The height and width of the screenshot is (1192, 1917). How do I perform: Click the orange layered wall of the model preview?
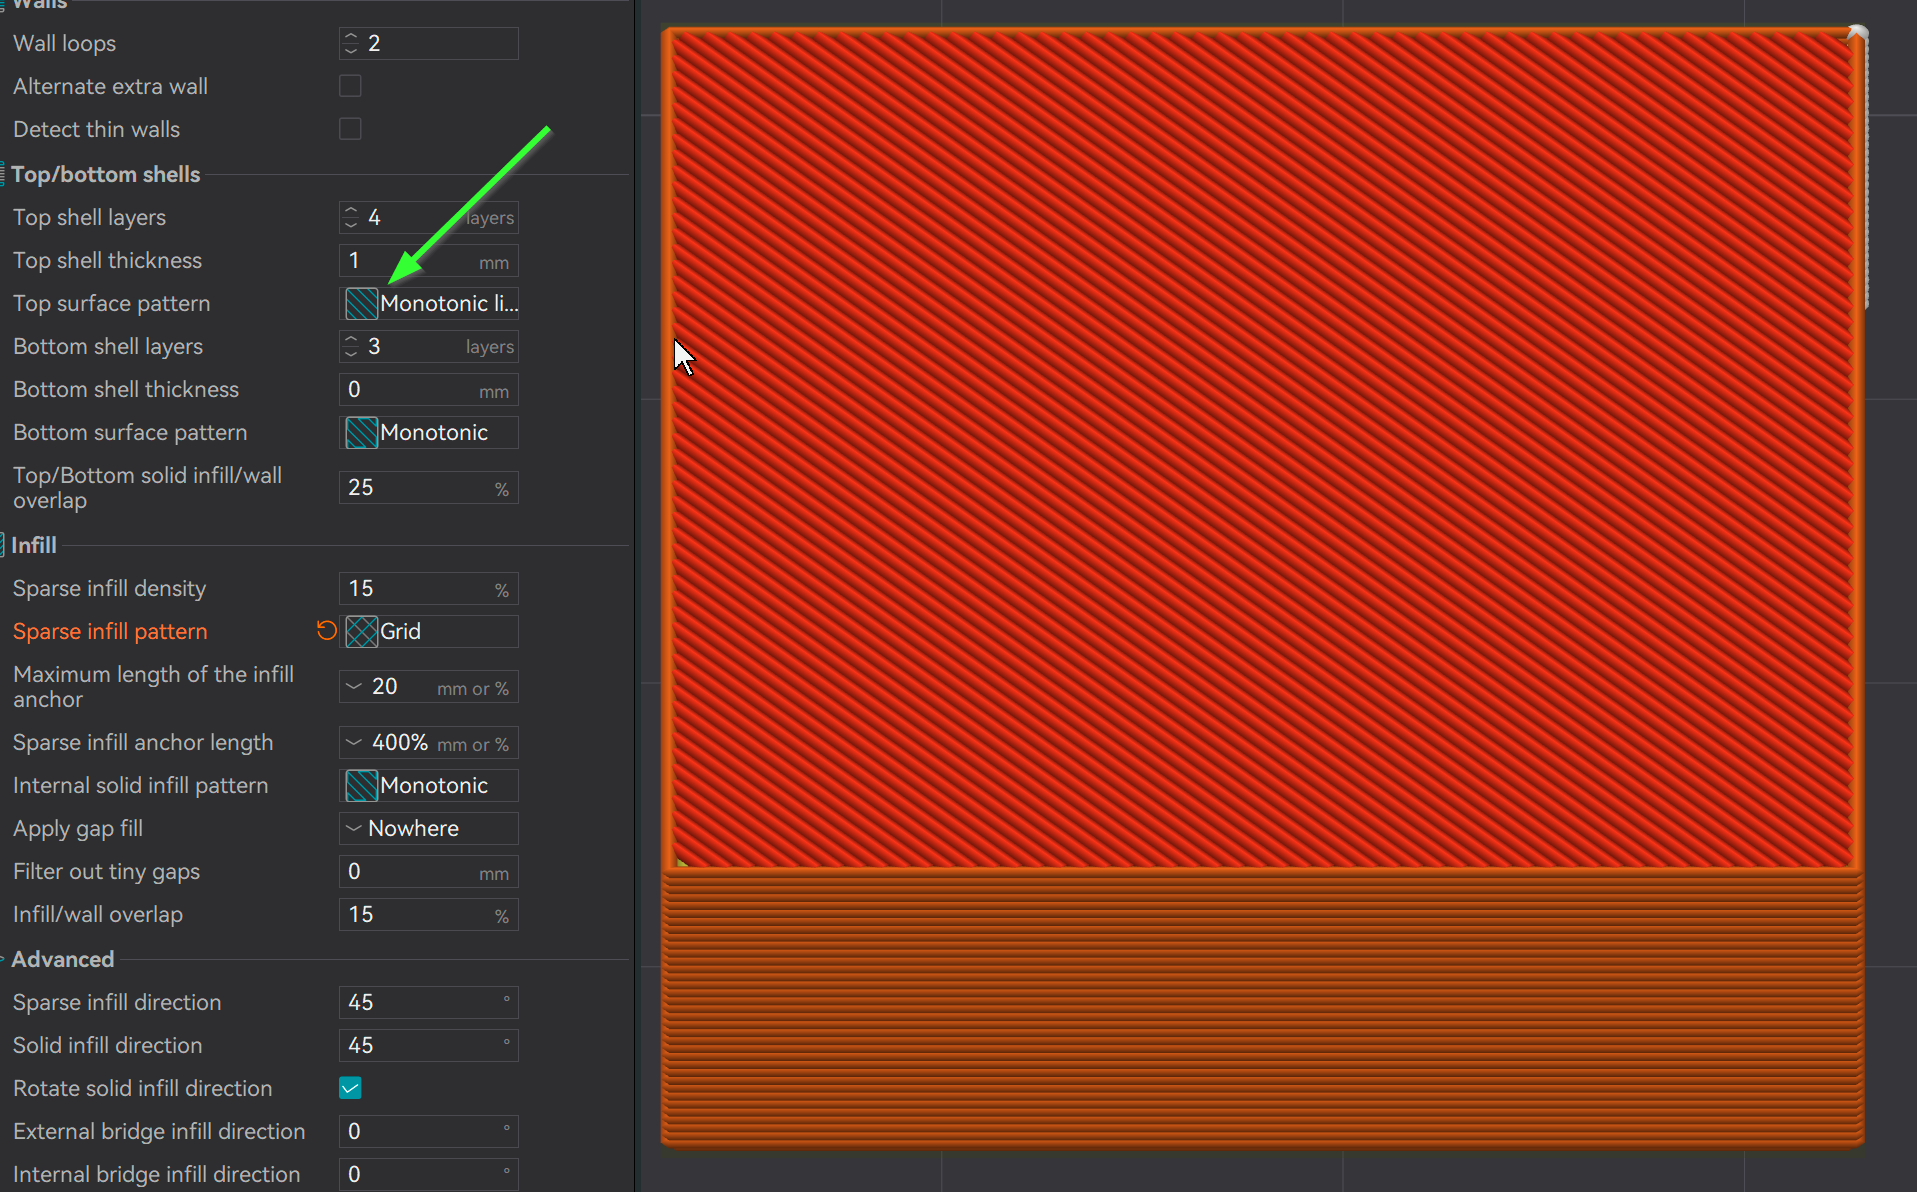tap(1262, 1008)
